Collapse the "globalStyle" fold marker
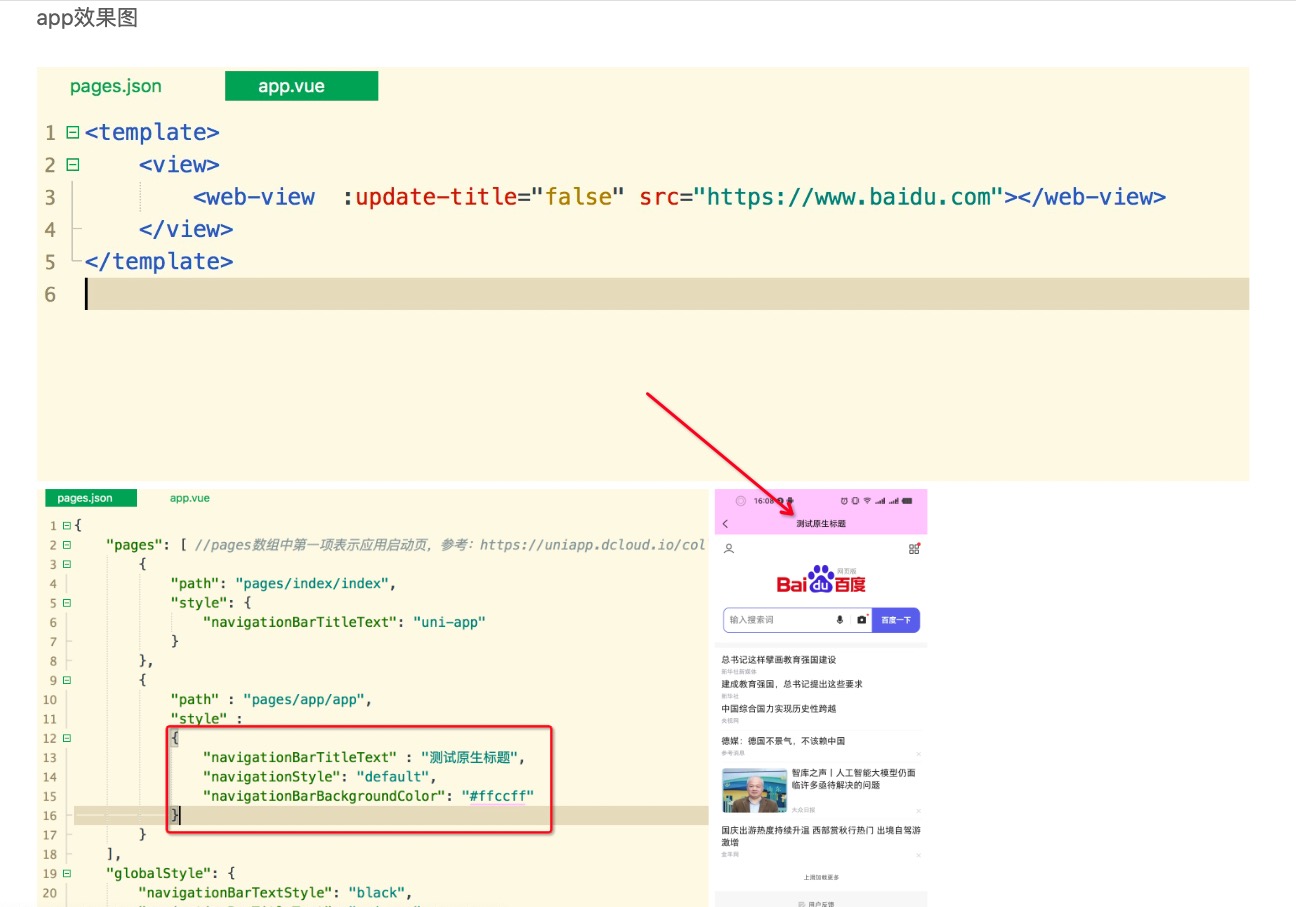This screenshot has width=1296, height=907. [x=67, y=873]
